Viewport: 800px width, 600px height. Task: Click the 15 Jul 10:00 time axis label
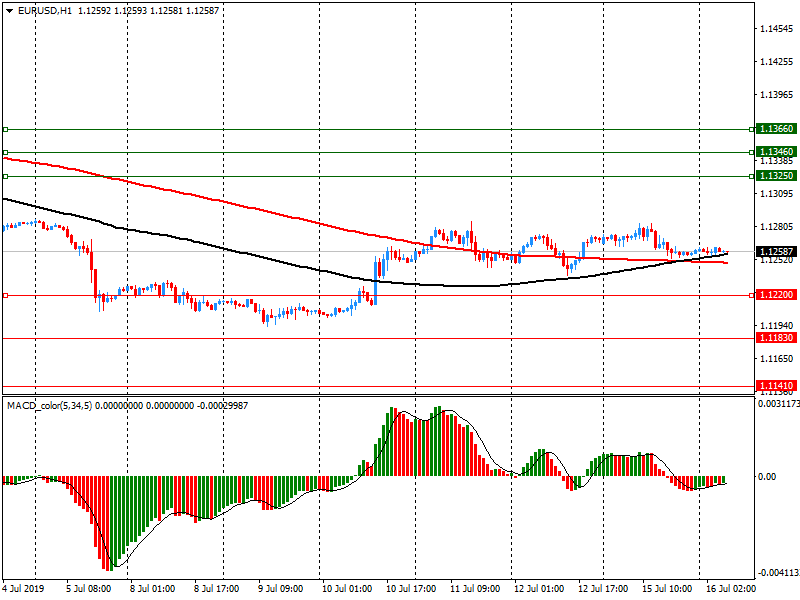tap(667, 588)
